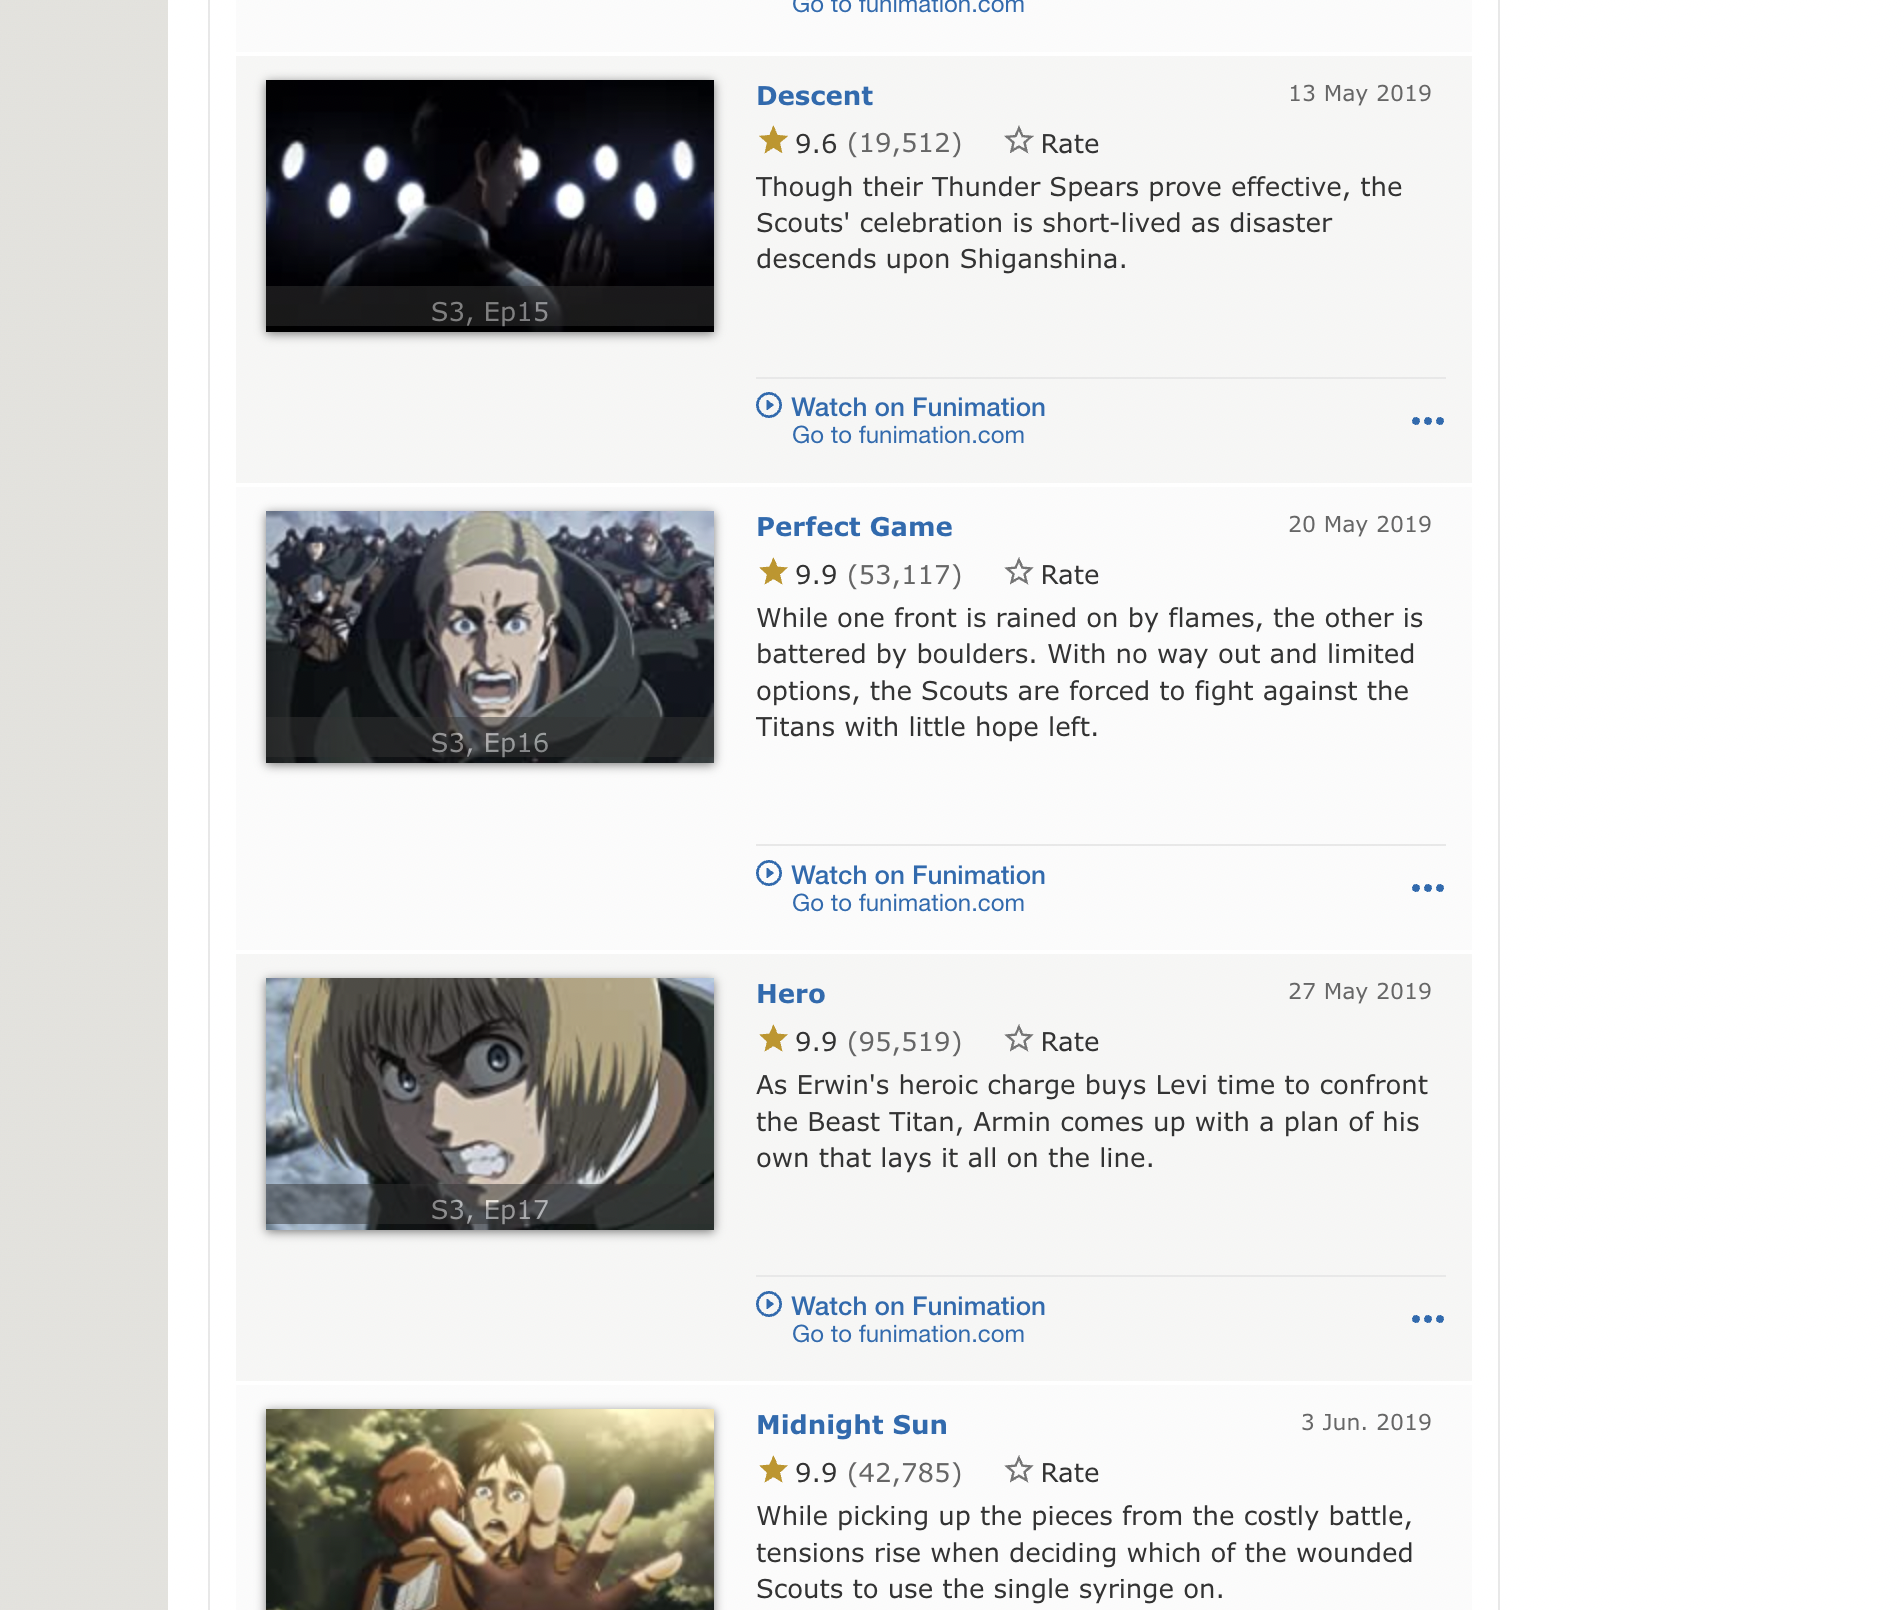Click Go to funimation.com under Hero
Image resolution: width=1904 pixels, height=1610 pixels.
pos(908,1334)
